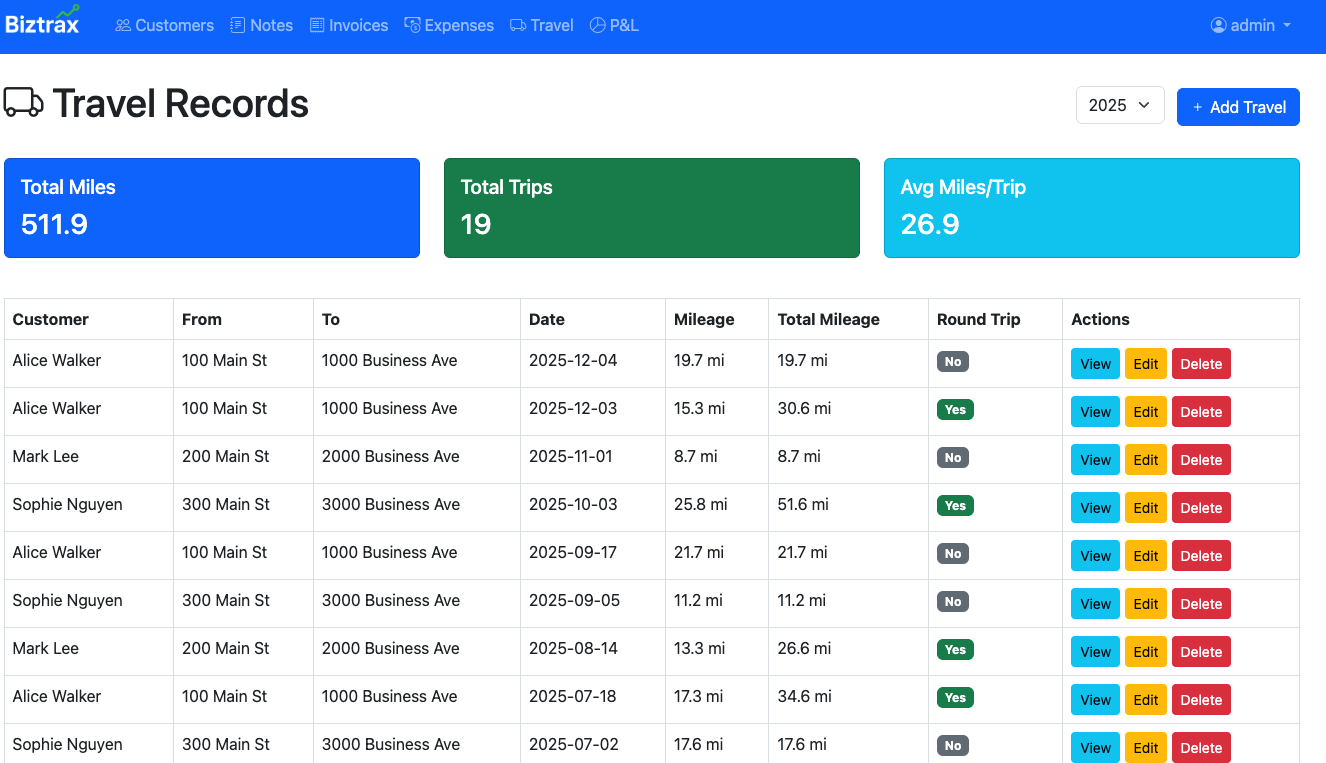Click the Total Miles summary card

211,207
